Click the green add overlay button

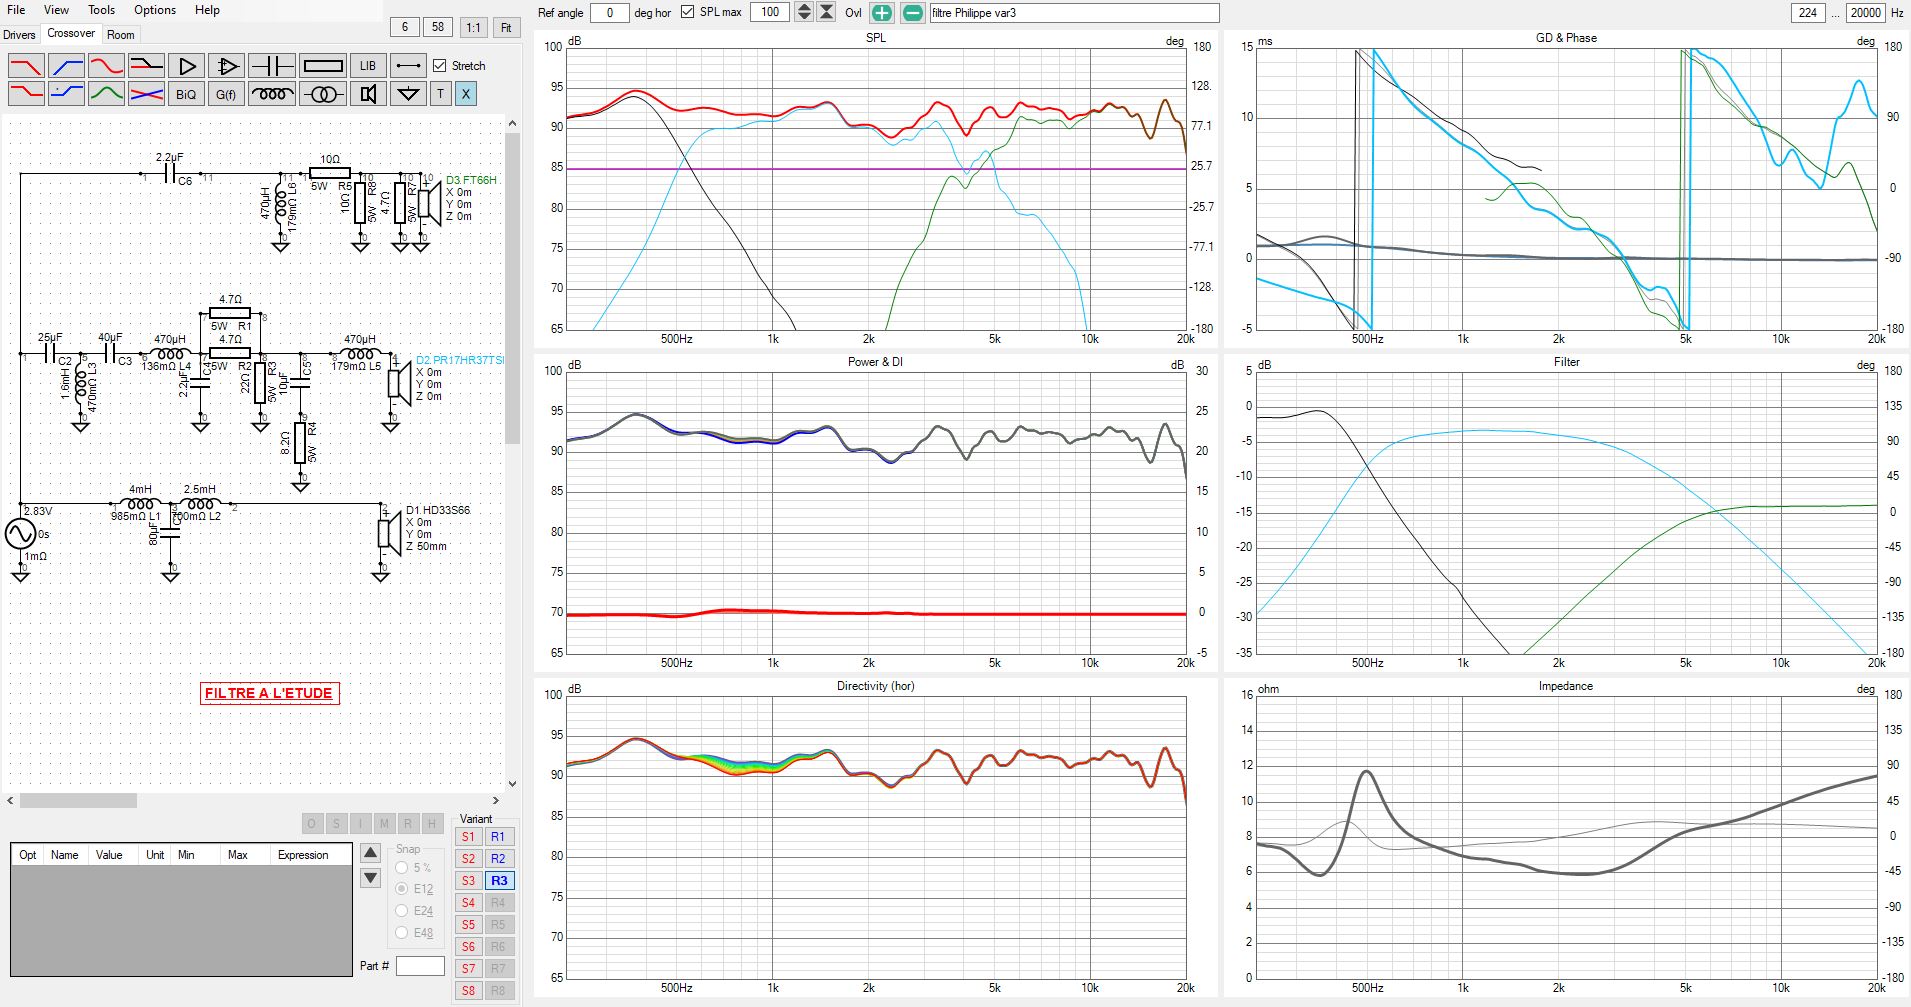(881, 13)
